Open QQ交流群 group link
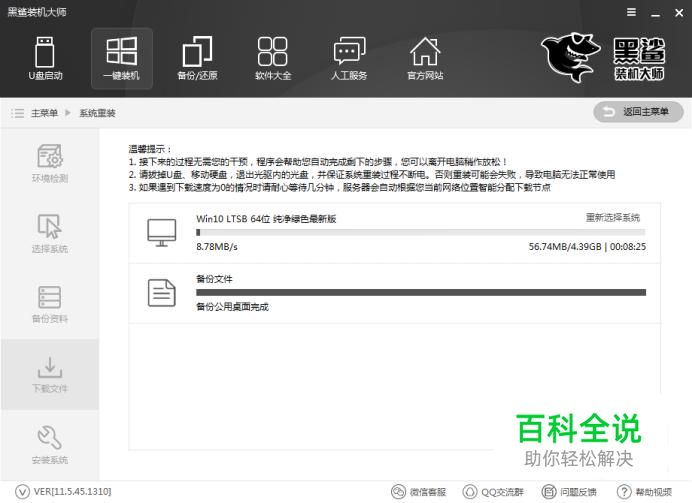This screenshot has height=503, width=692. [x=493, y=492]
